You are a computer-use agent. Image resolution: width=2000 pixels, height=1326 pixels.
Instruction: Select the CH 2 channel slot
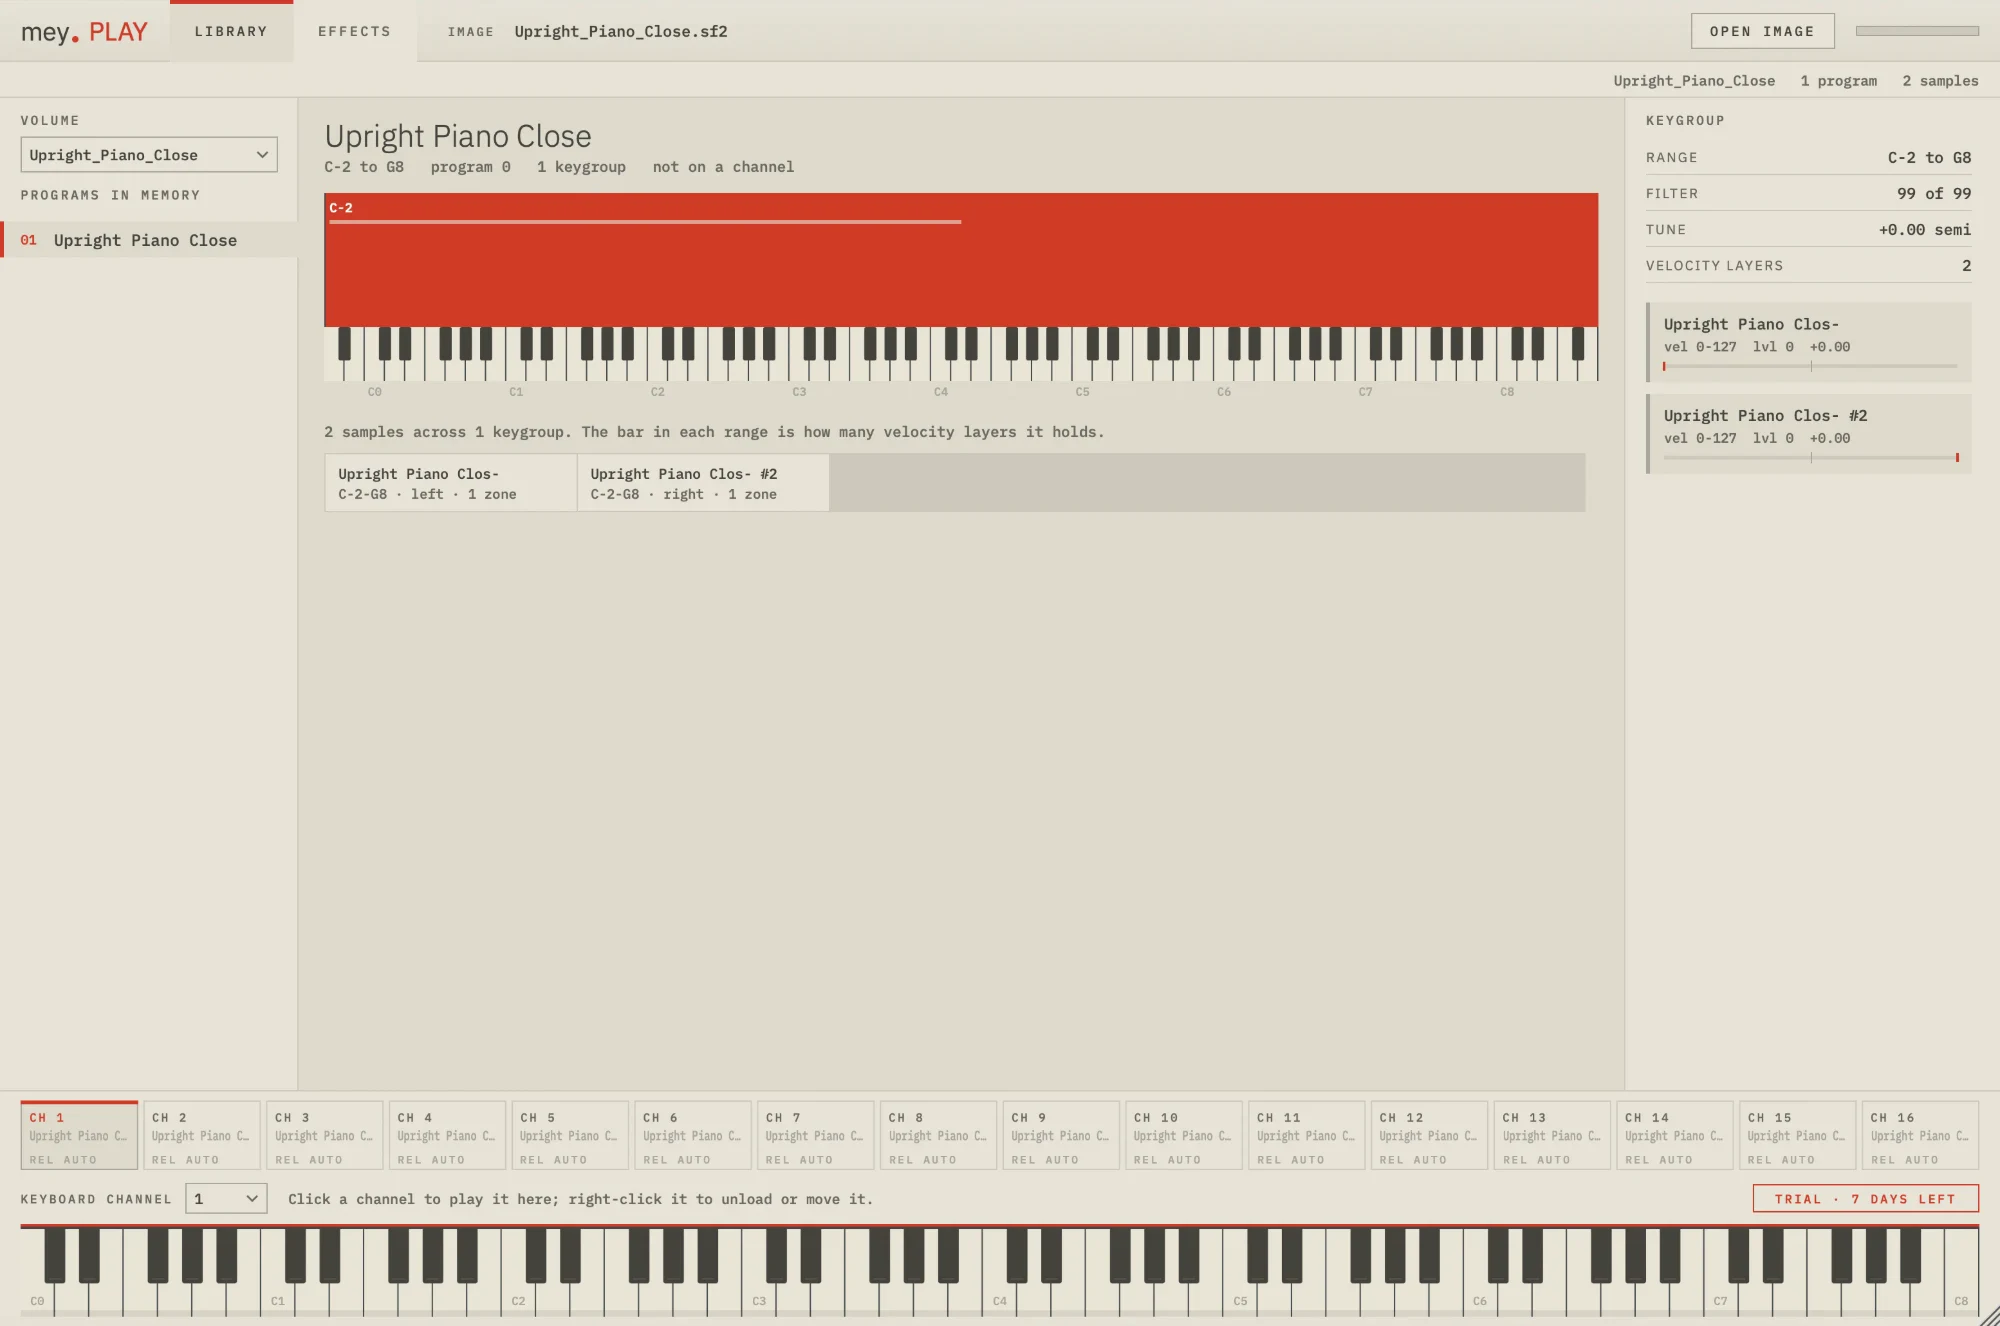[202, 1136]
